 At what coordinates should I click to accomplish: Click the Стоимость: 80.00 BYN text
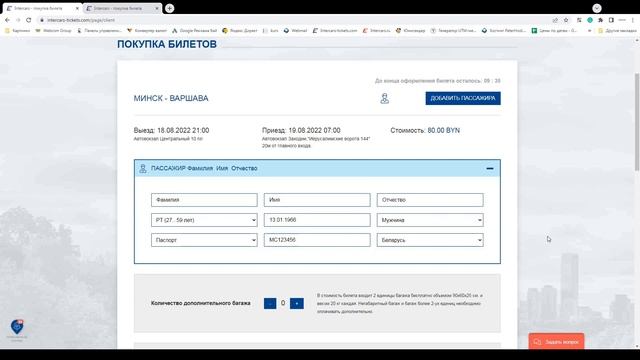pos(425,131)
